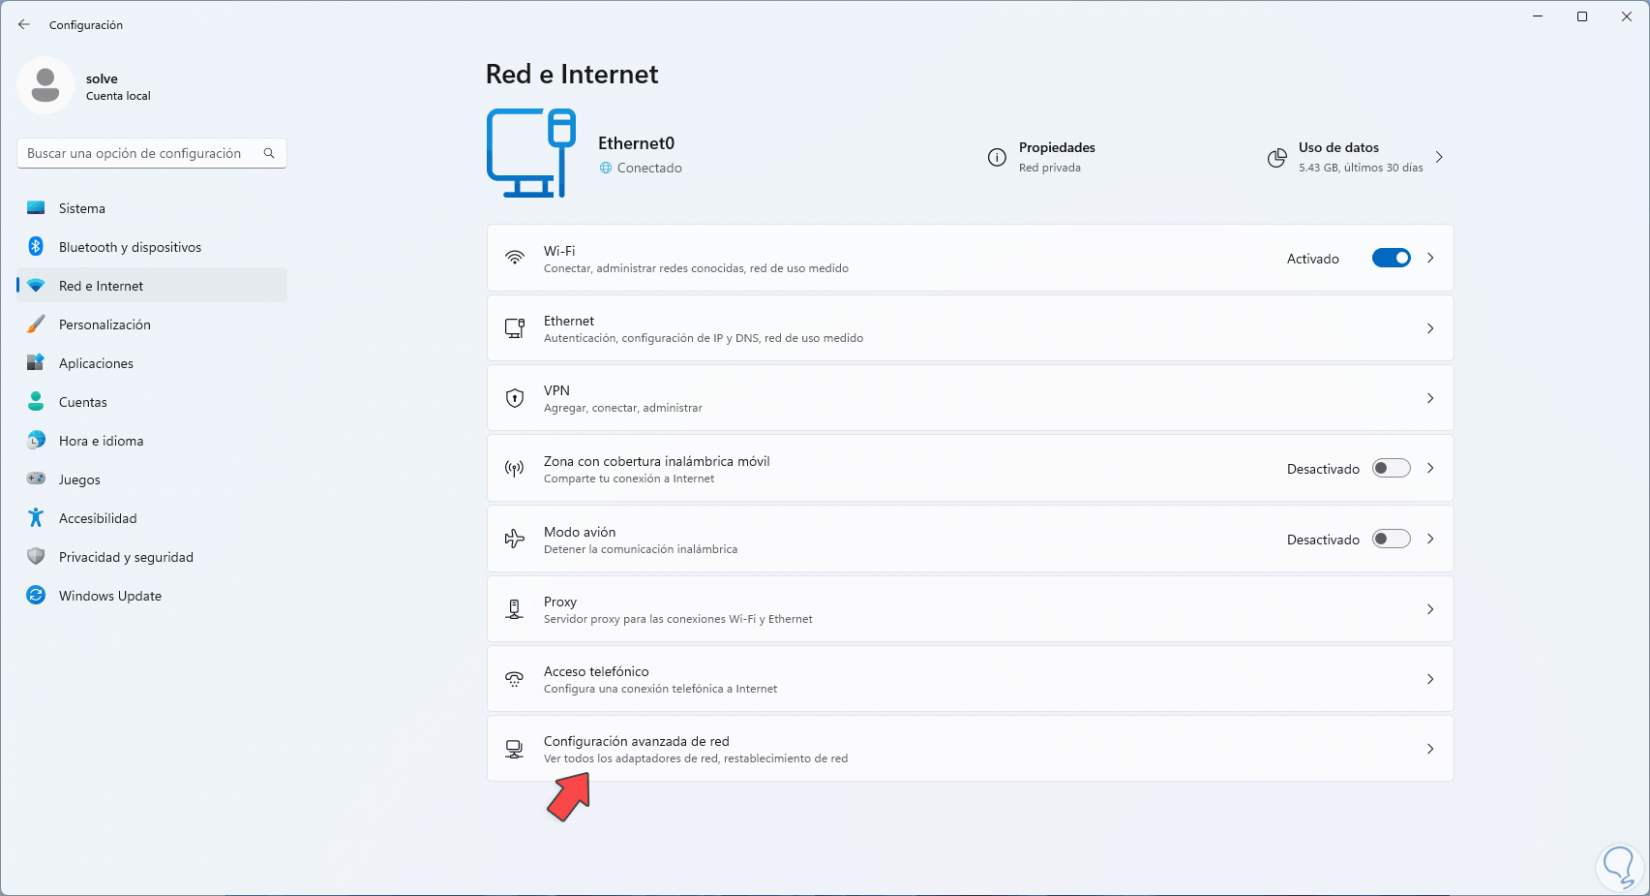View Uso de datos details
This screenshot has width=1650, height=896.
1357,157
